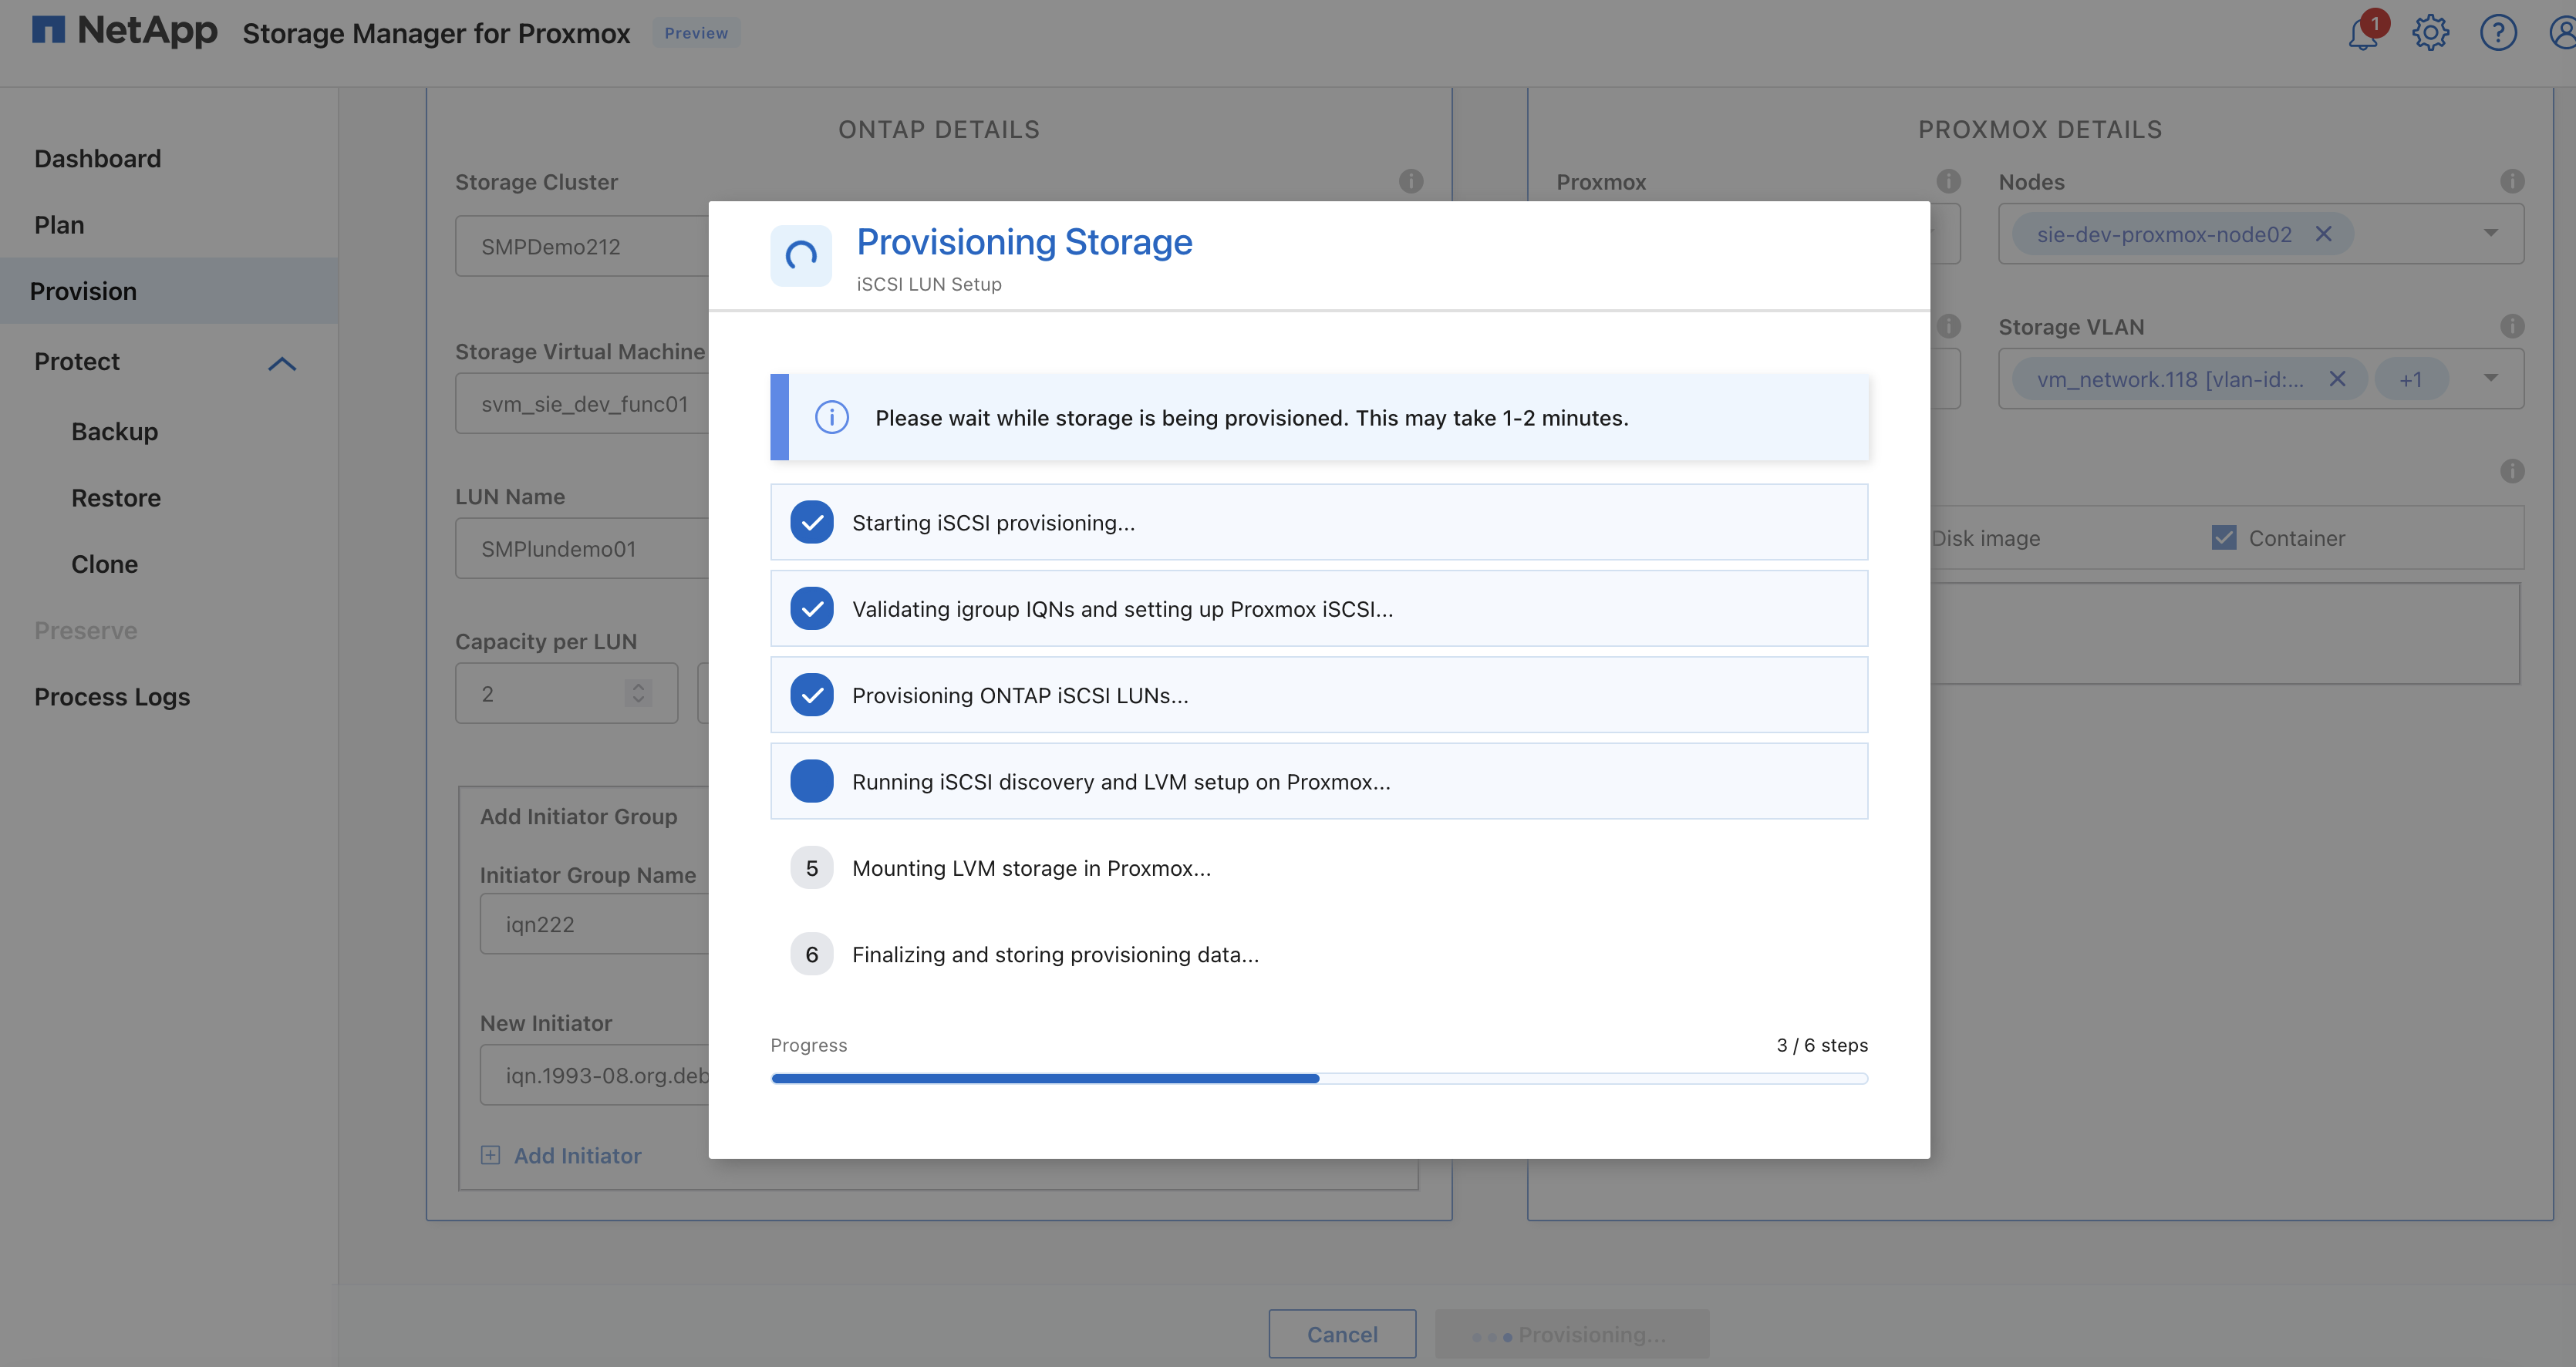Uncheck the Container checkbox

pos(2224,537)
